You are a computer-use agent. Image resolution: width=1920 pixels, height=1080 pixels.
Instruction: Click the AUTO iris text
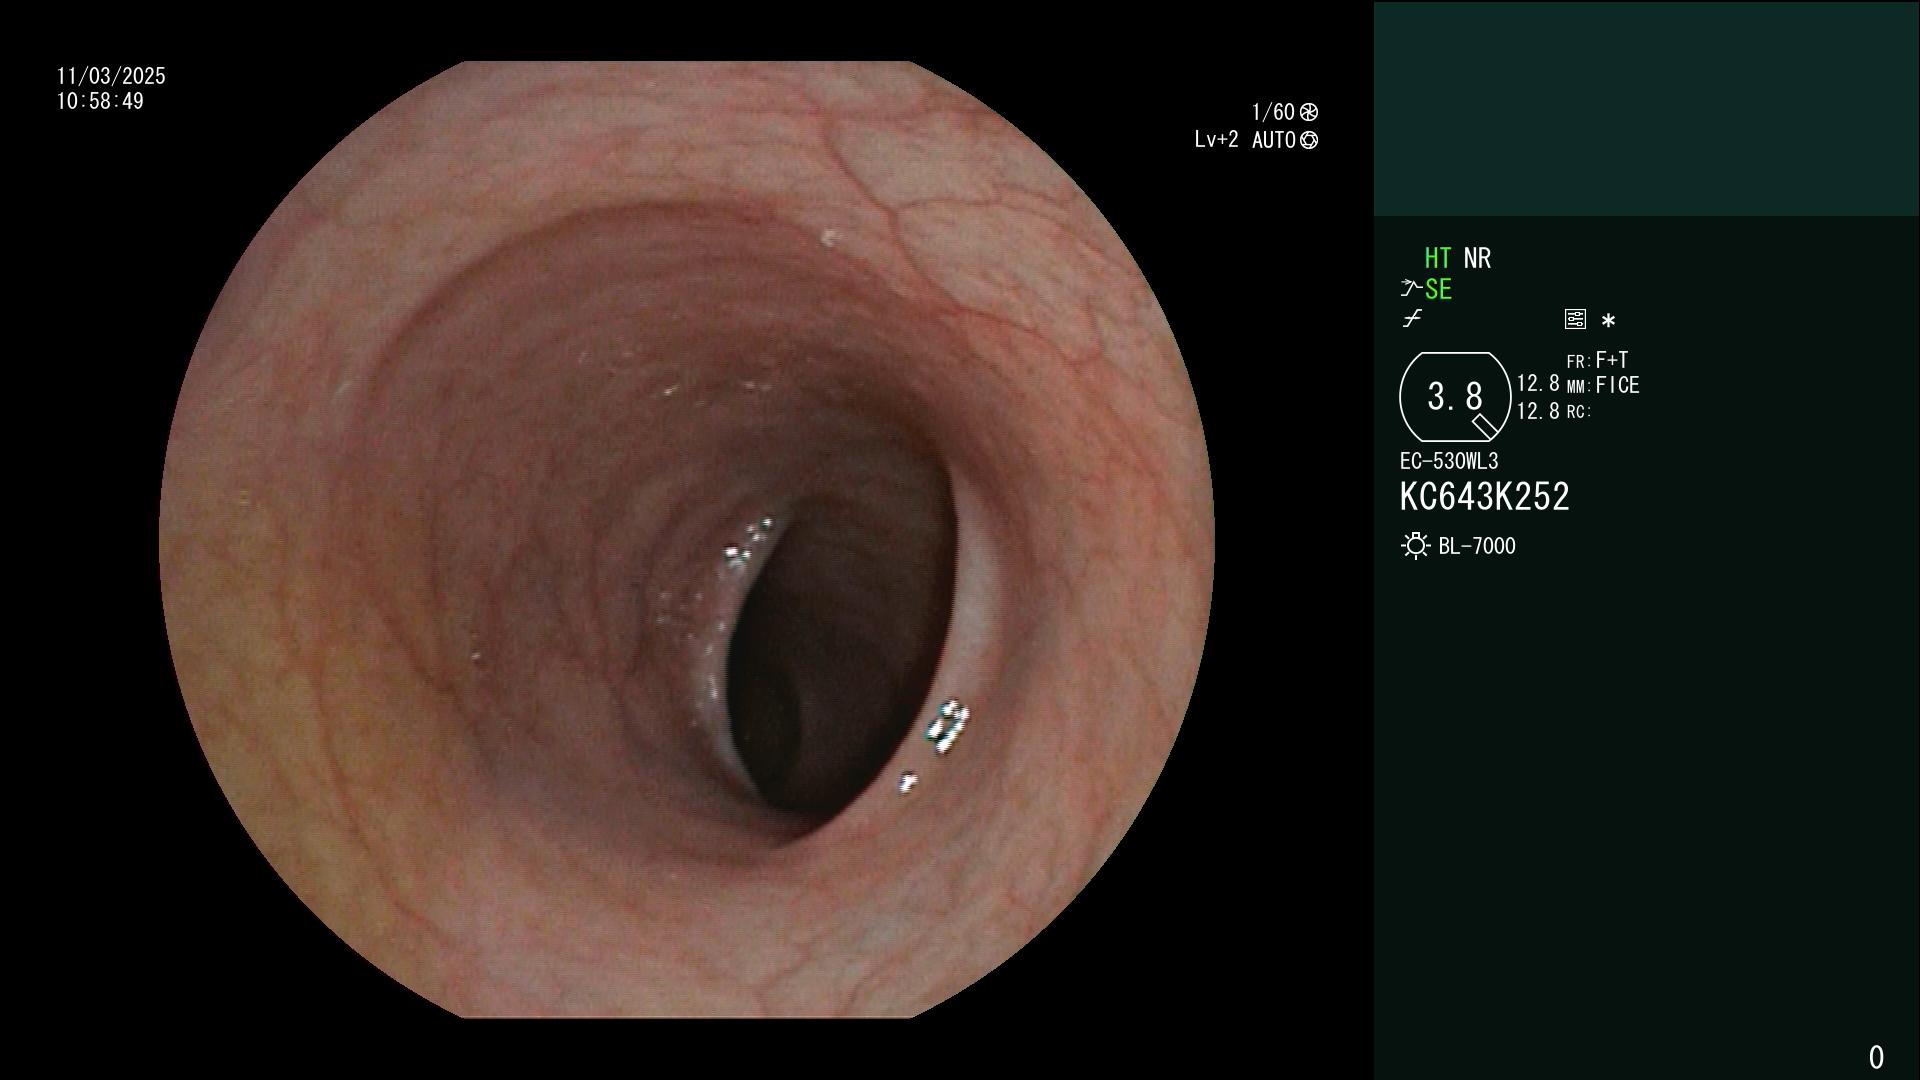(1273, 140)
